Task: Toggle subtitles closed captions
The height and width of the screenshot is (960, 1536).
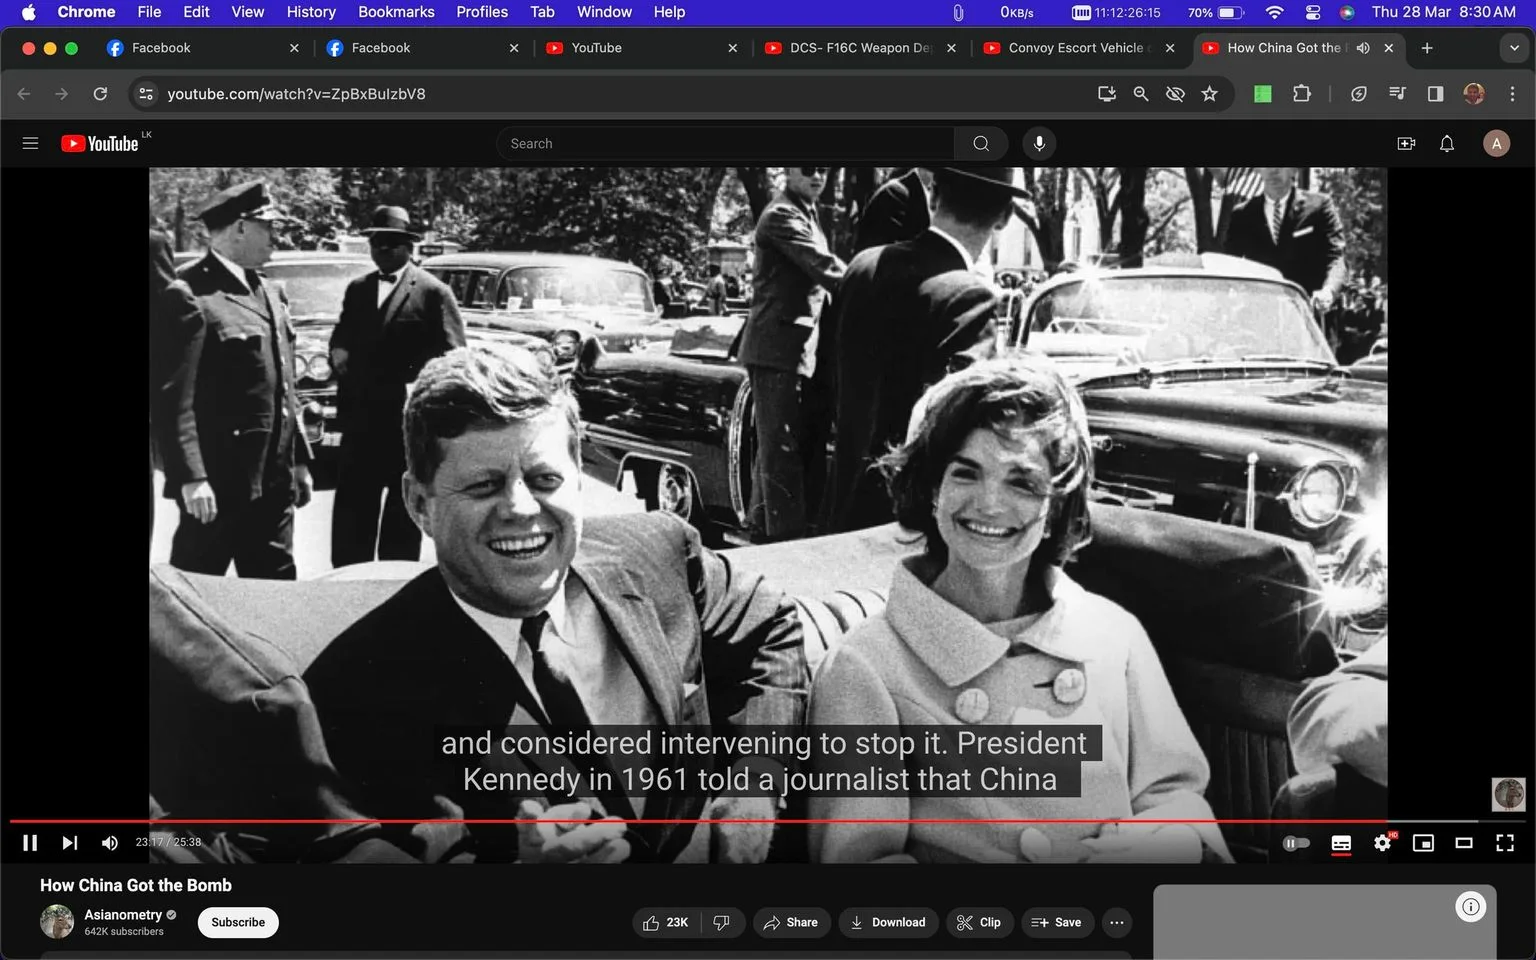Action: [x=1341, y=843]
